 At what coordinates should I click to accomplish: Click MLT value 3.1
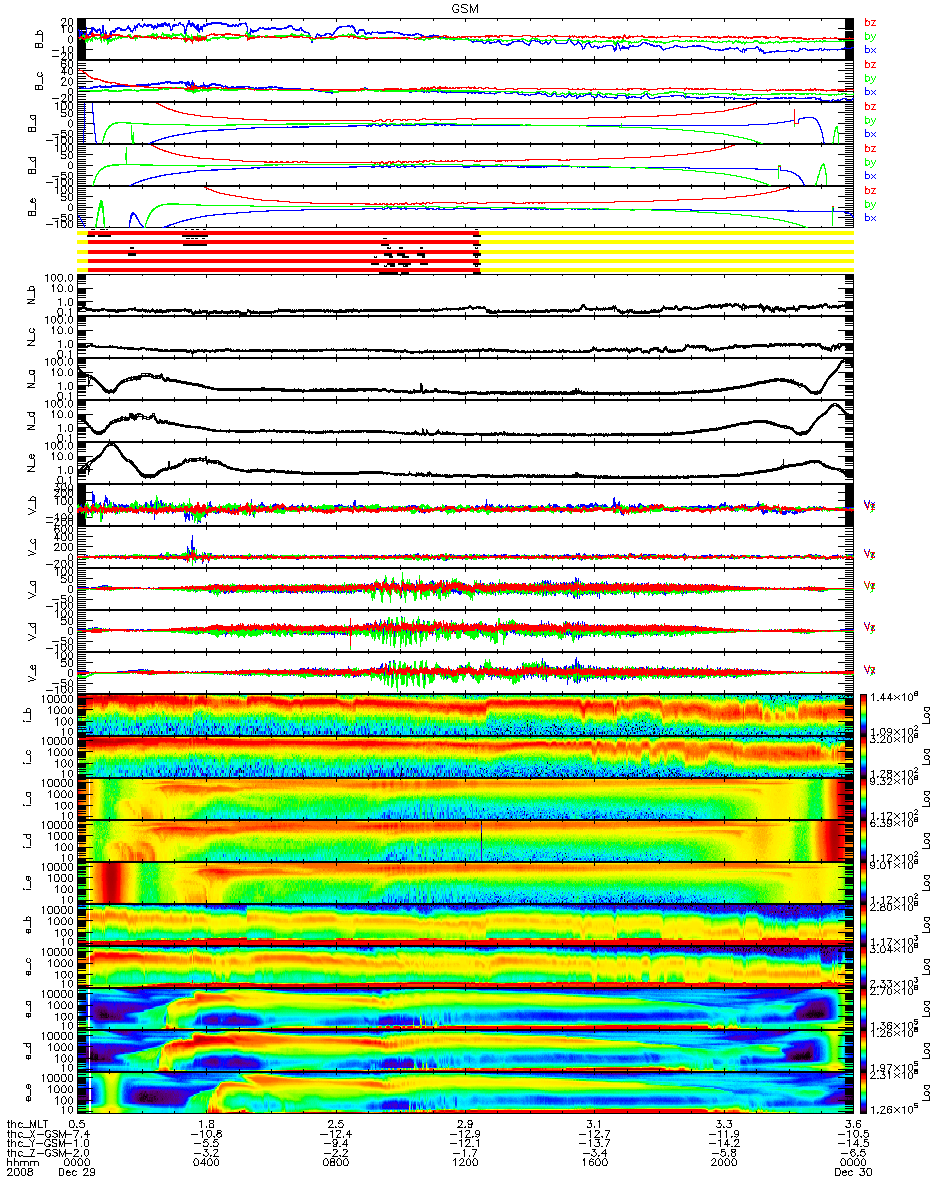[594, 1124]
